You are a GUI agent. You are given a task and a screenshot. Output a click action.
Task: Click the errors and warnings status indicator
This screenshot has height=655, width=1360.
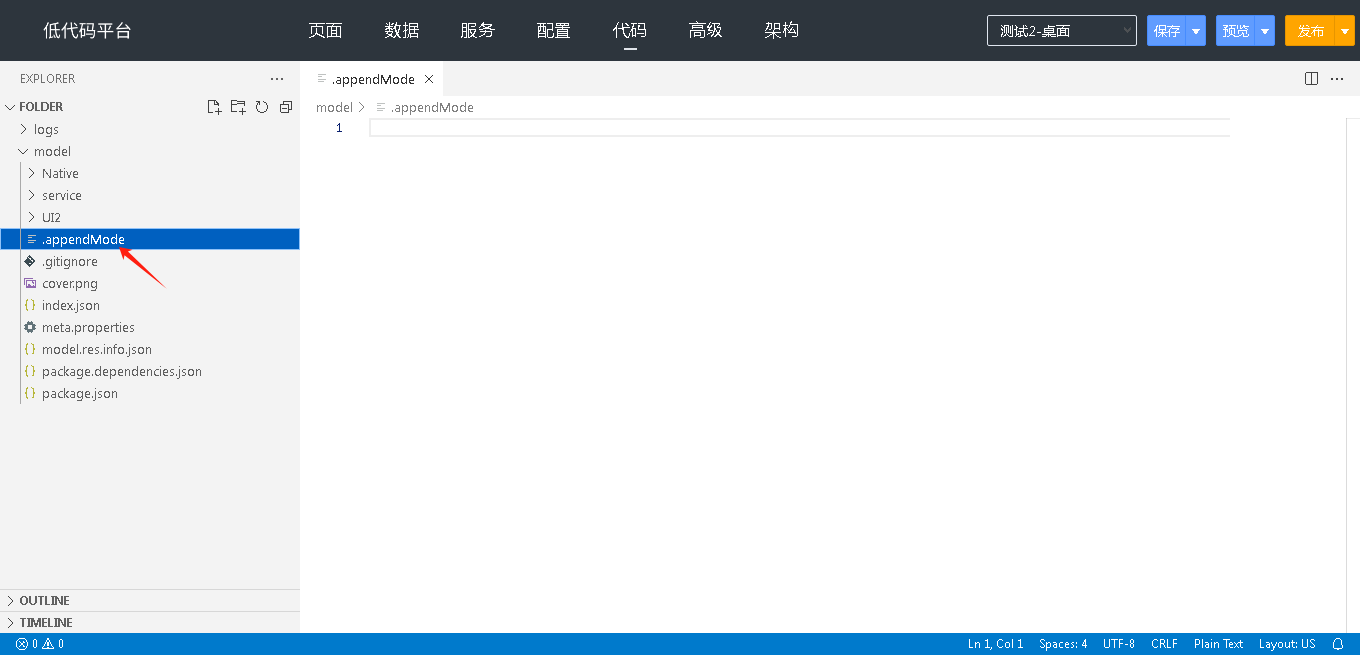coord(40,644)
